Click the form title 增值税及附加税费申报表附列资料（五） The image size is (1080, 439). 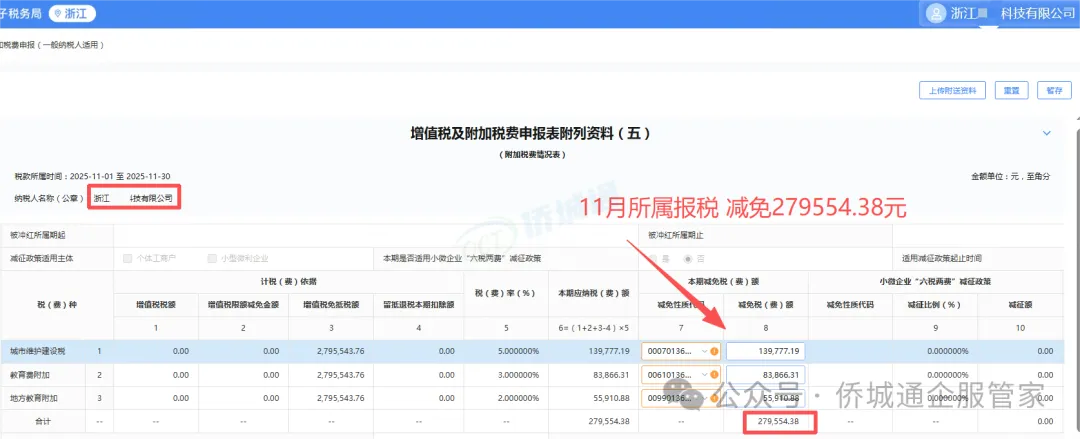tap(530, 133)
